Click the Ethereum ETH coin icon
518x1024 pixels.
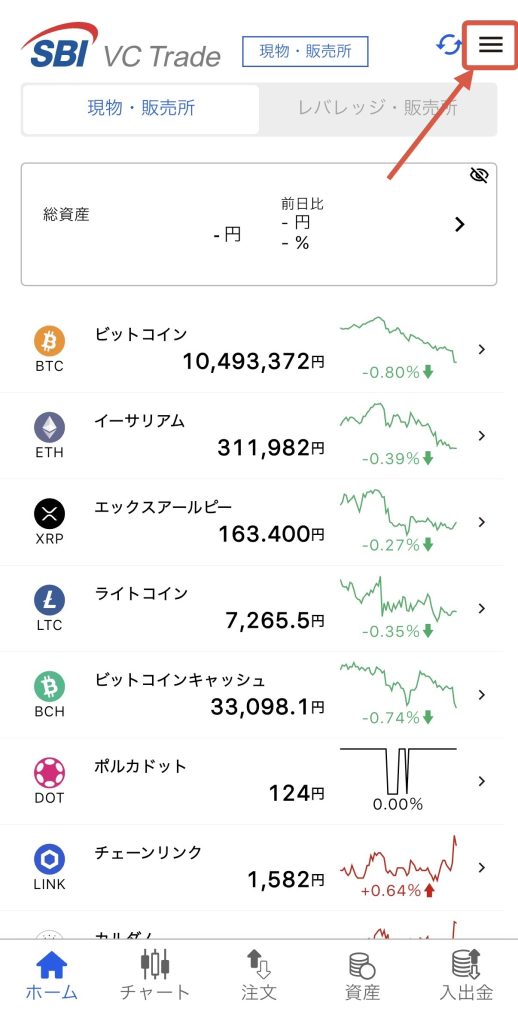coord(50,428)
